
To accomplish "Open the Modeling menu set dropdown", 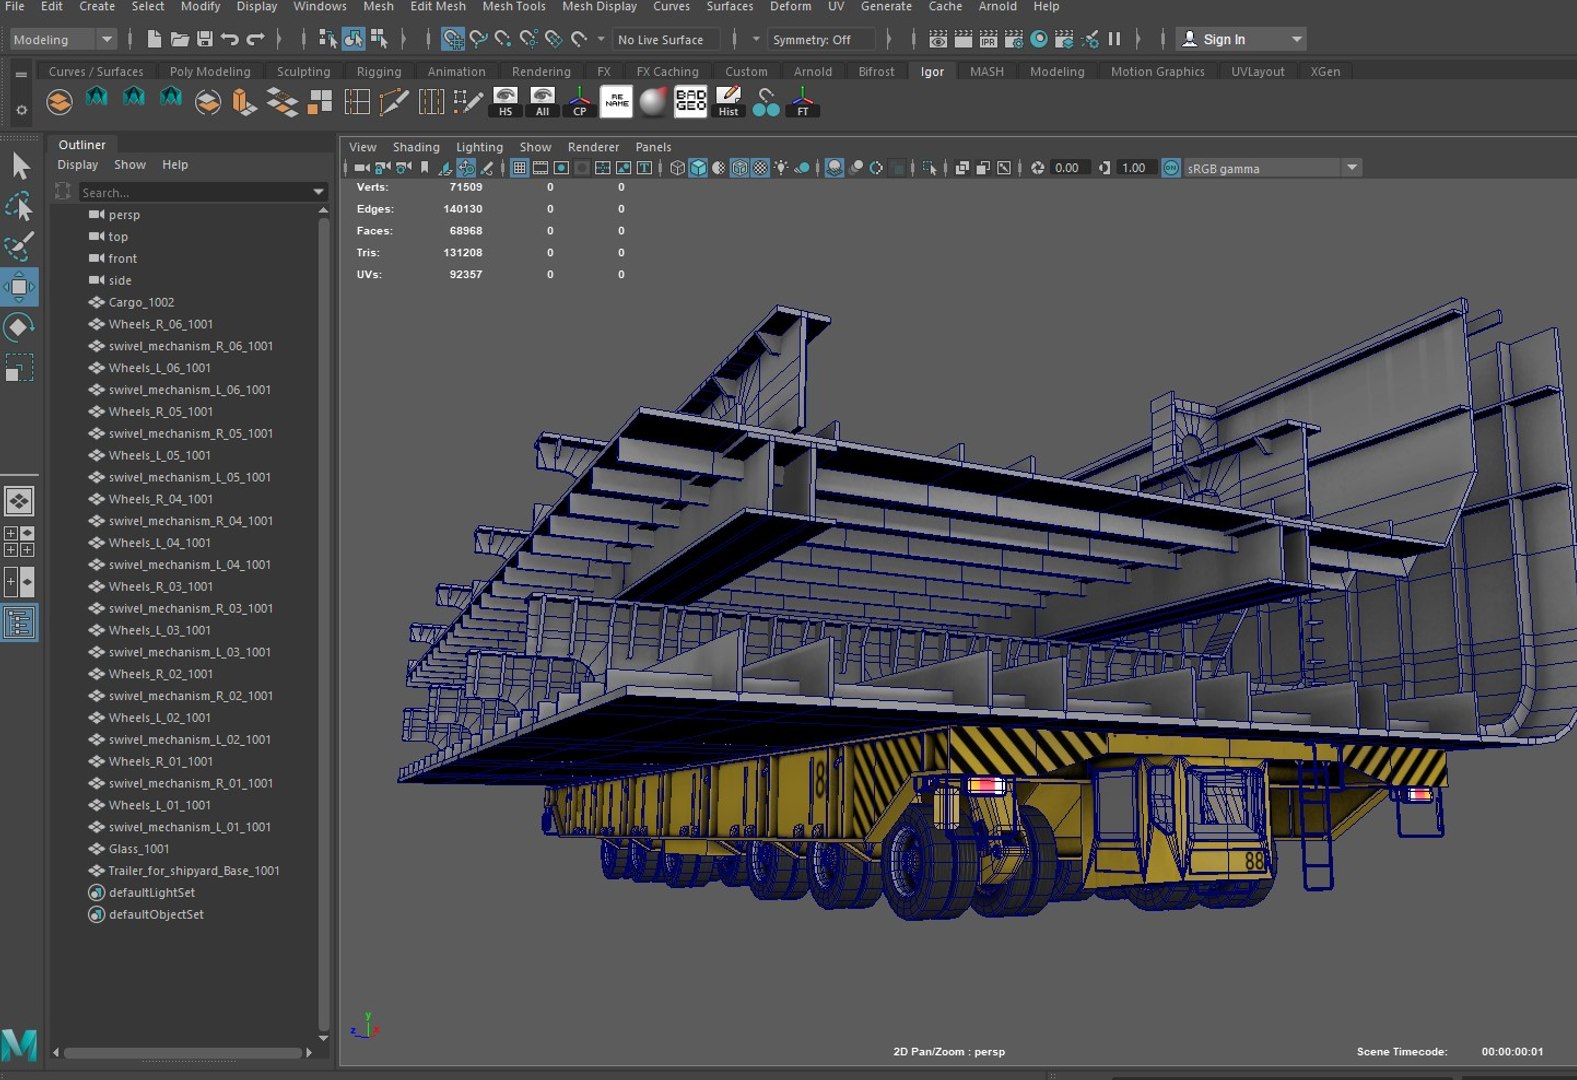I will [62, 39].
